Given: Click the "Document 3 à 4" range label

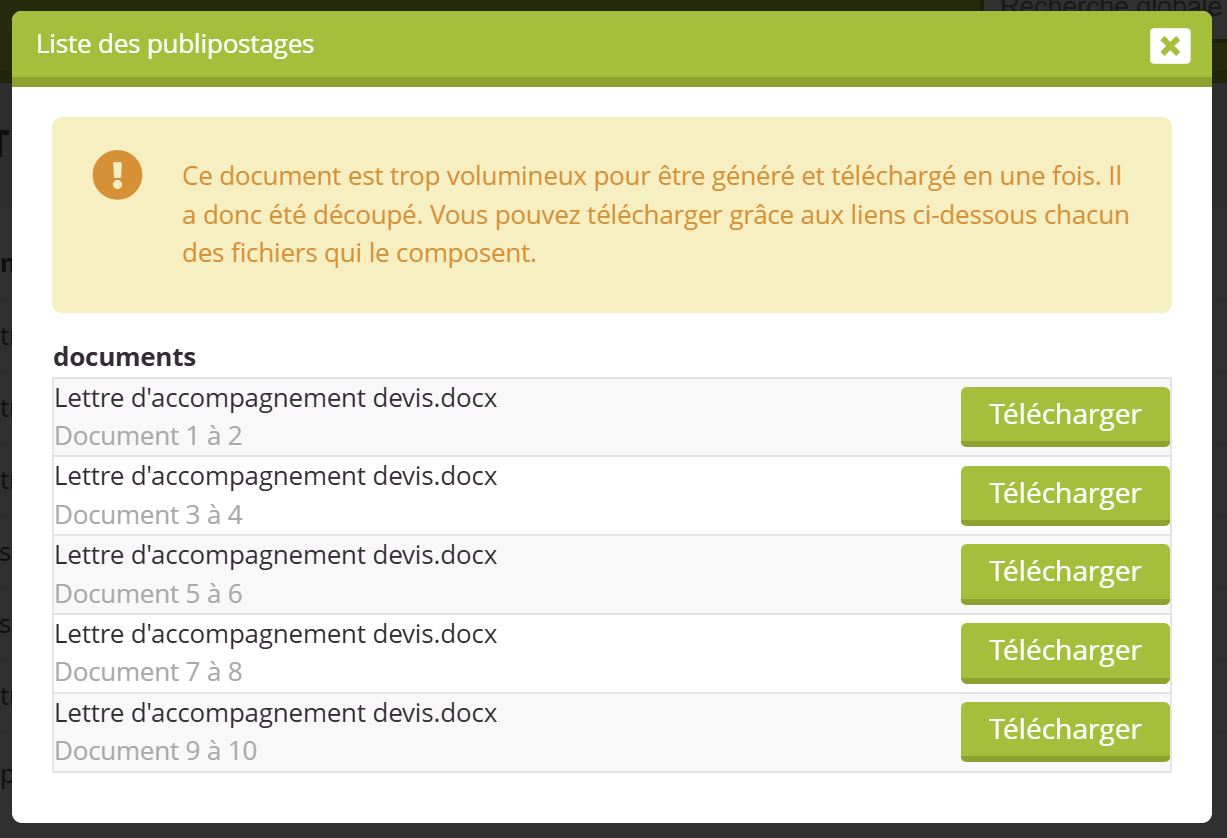Looking at the screenshot, I should point(148,516).
